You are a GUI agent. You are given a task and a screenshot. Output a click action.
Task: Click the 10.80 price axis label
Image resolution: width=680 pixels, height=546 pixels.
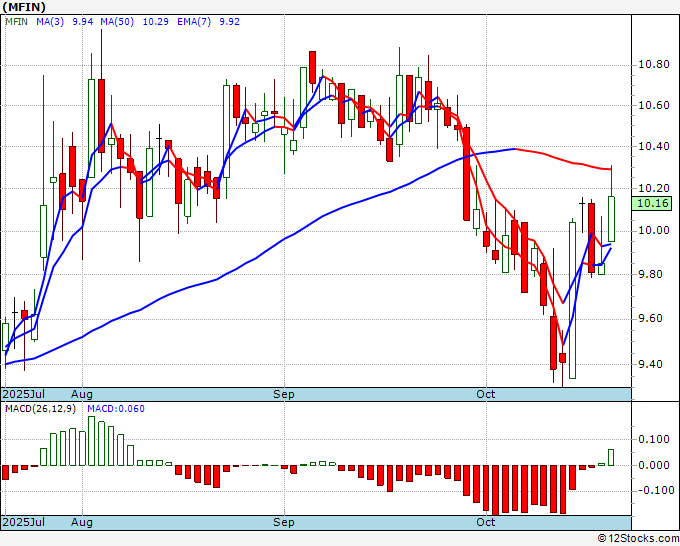pos(654,65)
